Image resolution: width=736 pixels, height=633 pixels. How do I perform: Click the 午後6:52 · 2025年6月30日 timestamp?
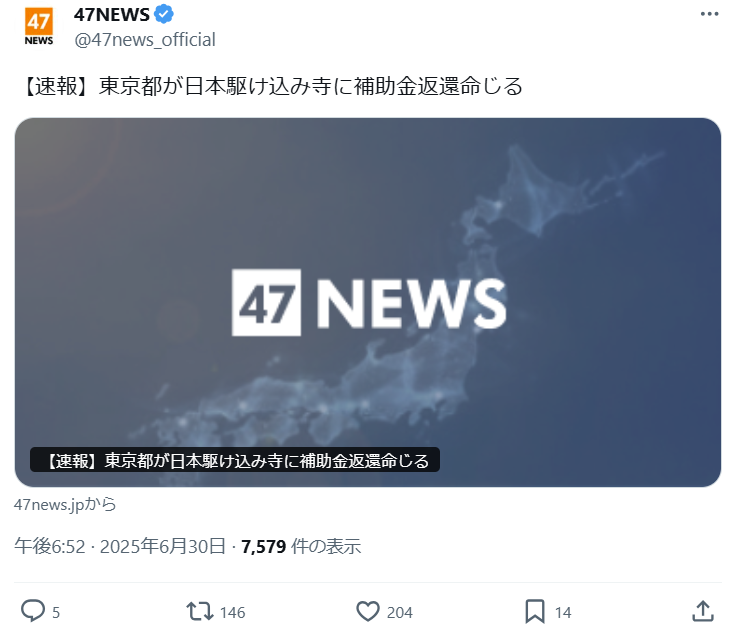120,547
